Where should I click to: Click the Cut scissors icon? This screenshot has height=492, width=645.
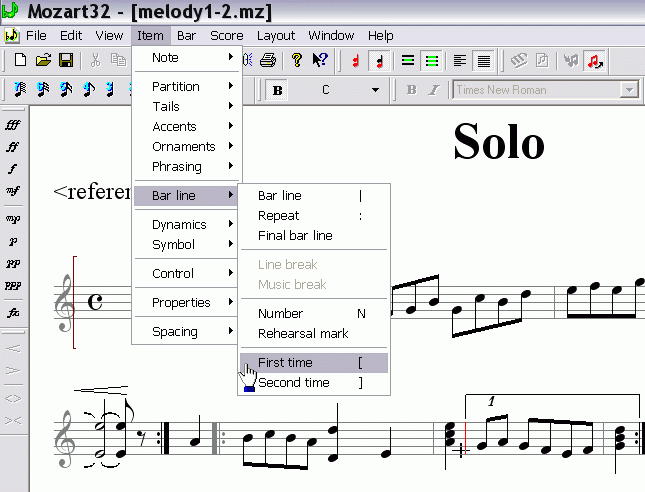95,60
